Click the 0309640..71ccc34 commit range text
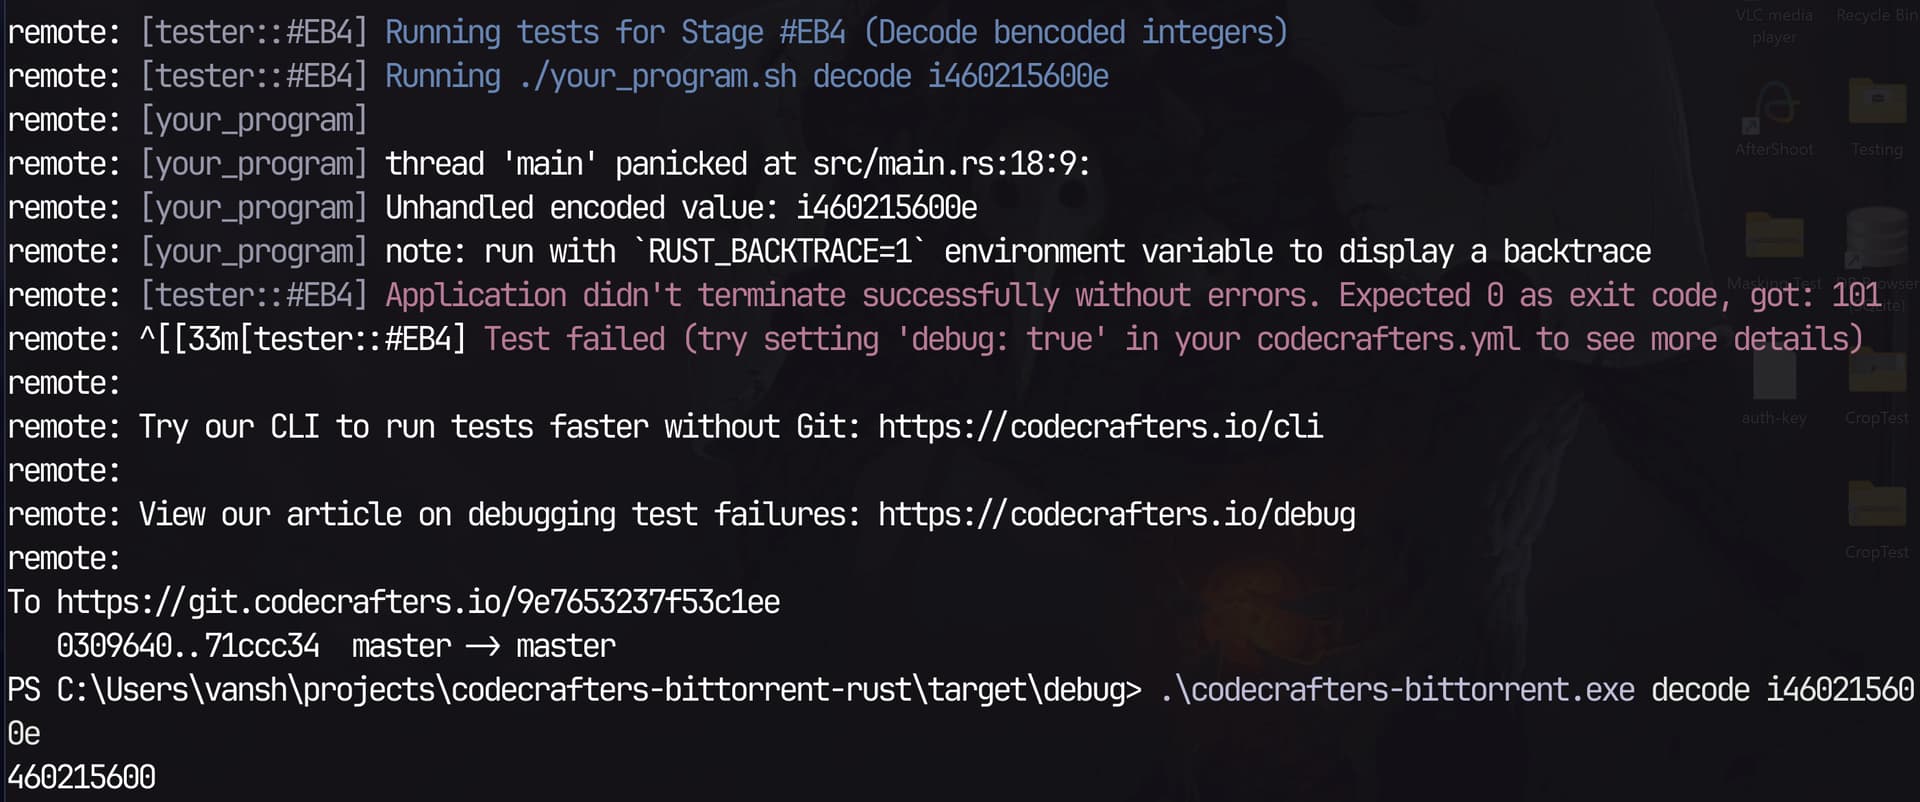This screenshot has height=802, width=1920. tap(188, 646)
